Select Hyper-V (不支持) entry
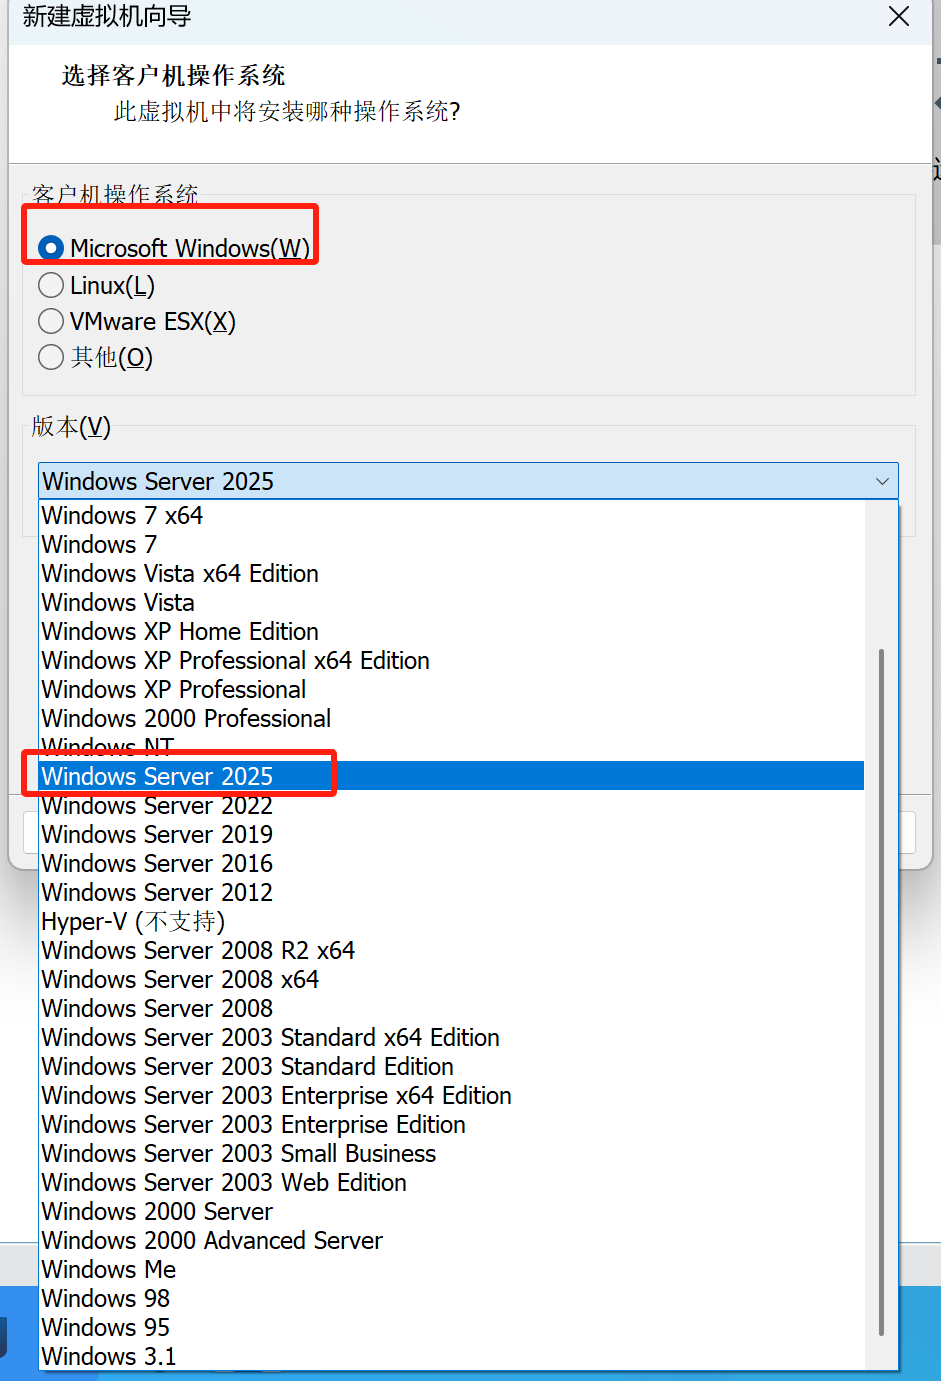Image resolution: width=941 pixels, height=1381 pixels. 452,921
